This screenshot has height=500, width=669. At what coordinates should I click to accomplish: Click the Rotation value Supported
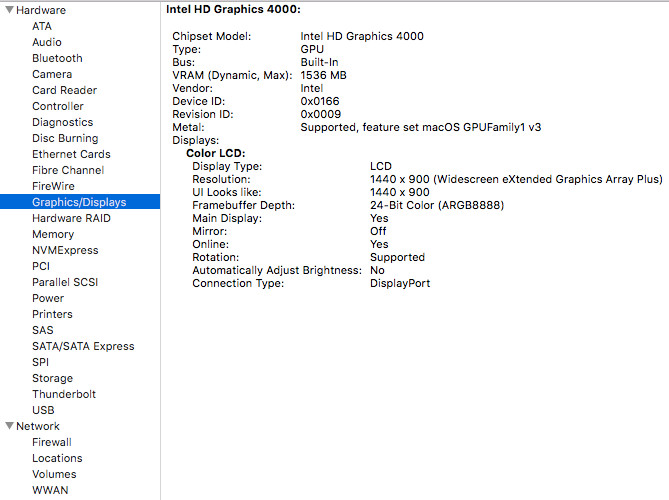point(397,257)
